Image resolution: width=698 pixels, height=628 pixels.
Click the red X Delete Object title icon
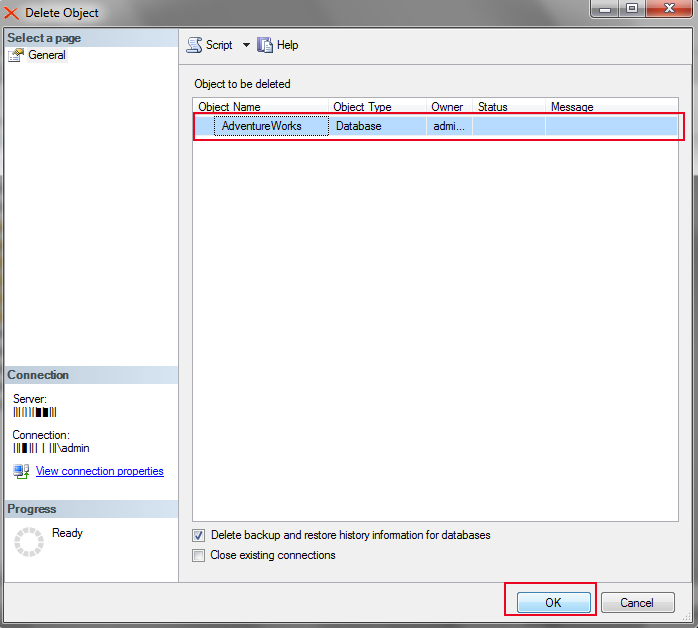(x=12, y=13)
